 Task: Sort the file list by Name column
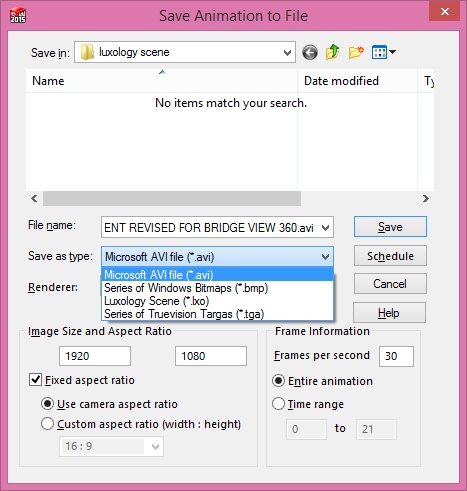tap(162, 81)
